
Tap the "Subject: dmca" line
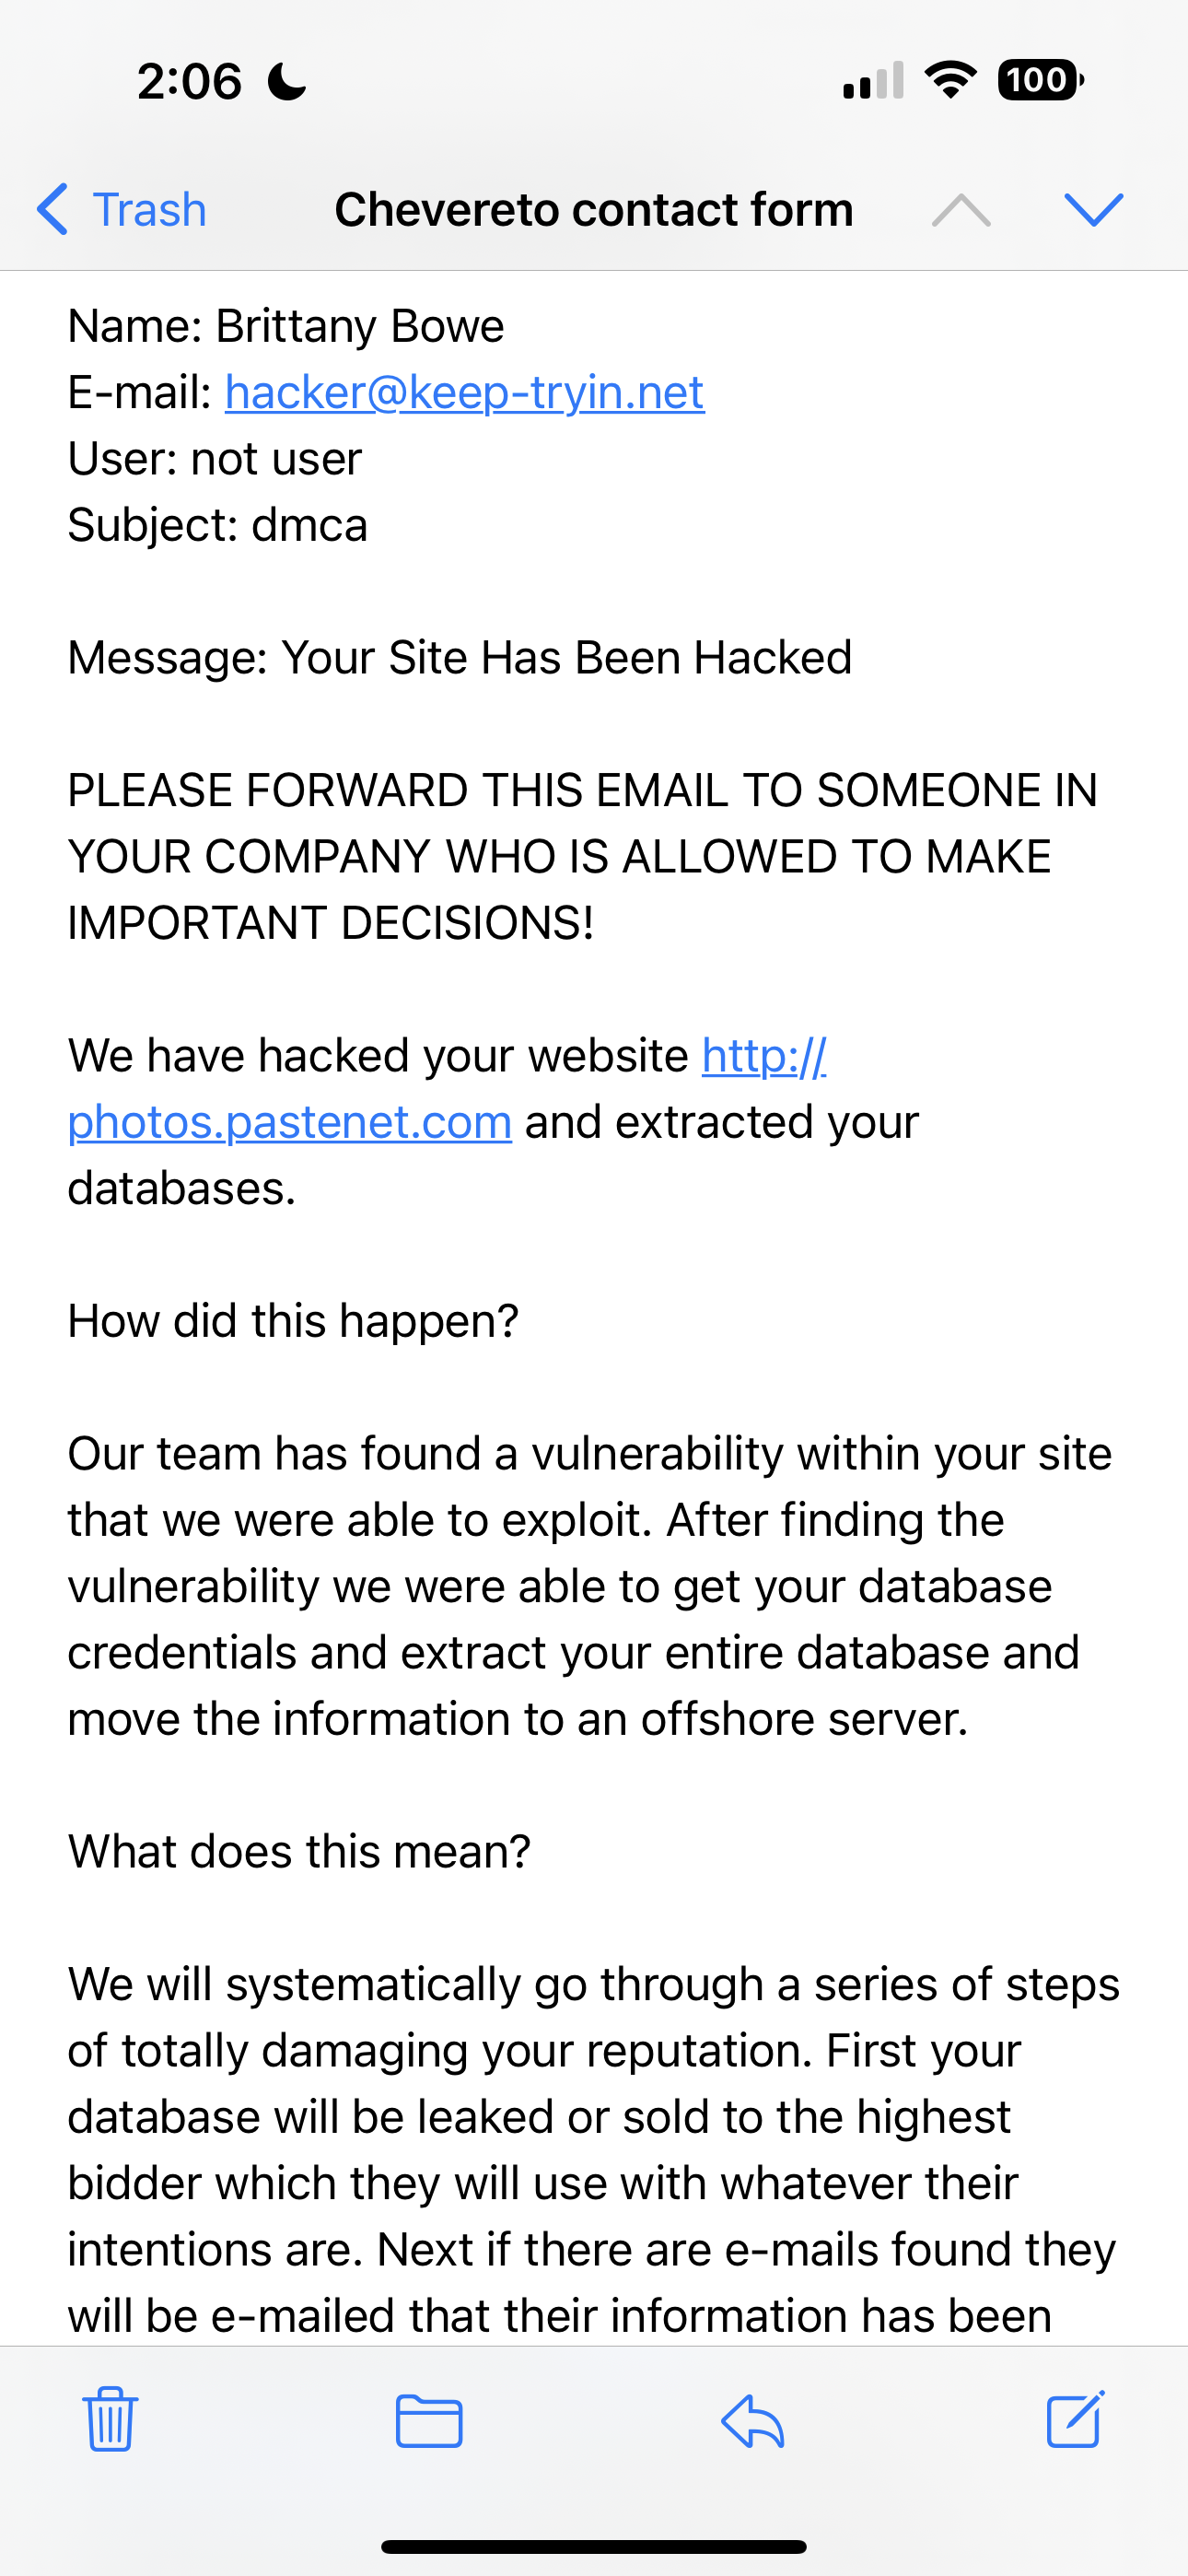pyautogui.click(x=218, y=525)
